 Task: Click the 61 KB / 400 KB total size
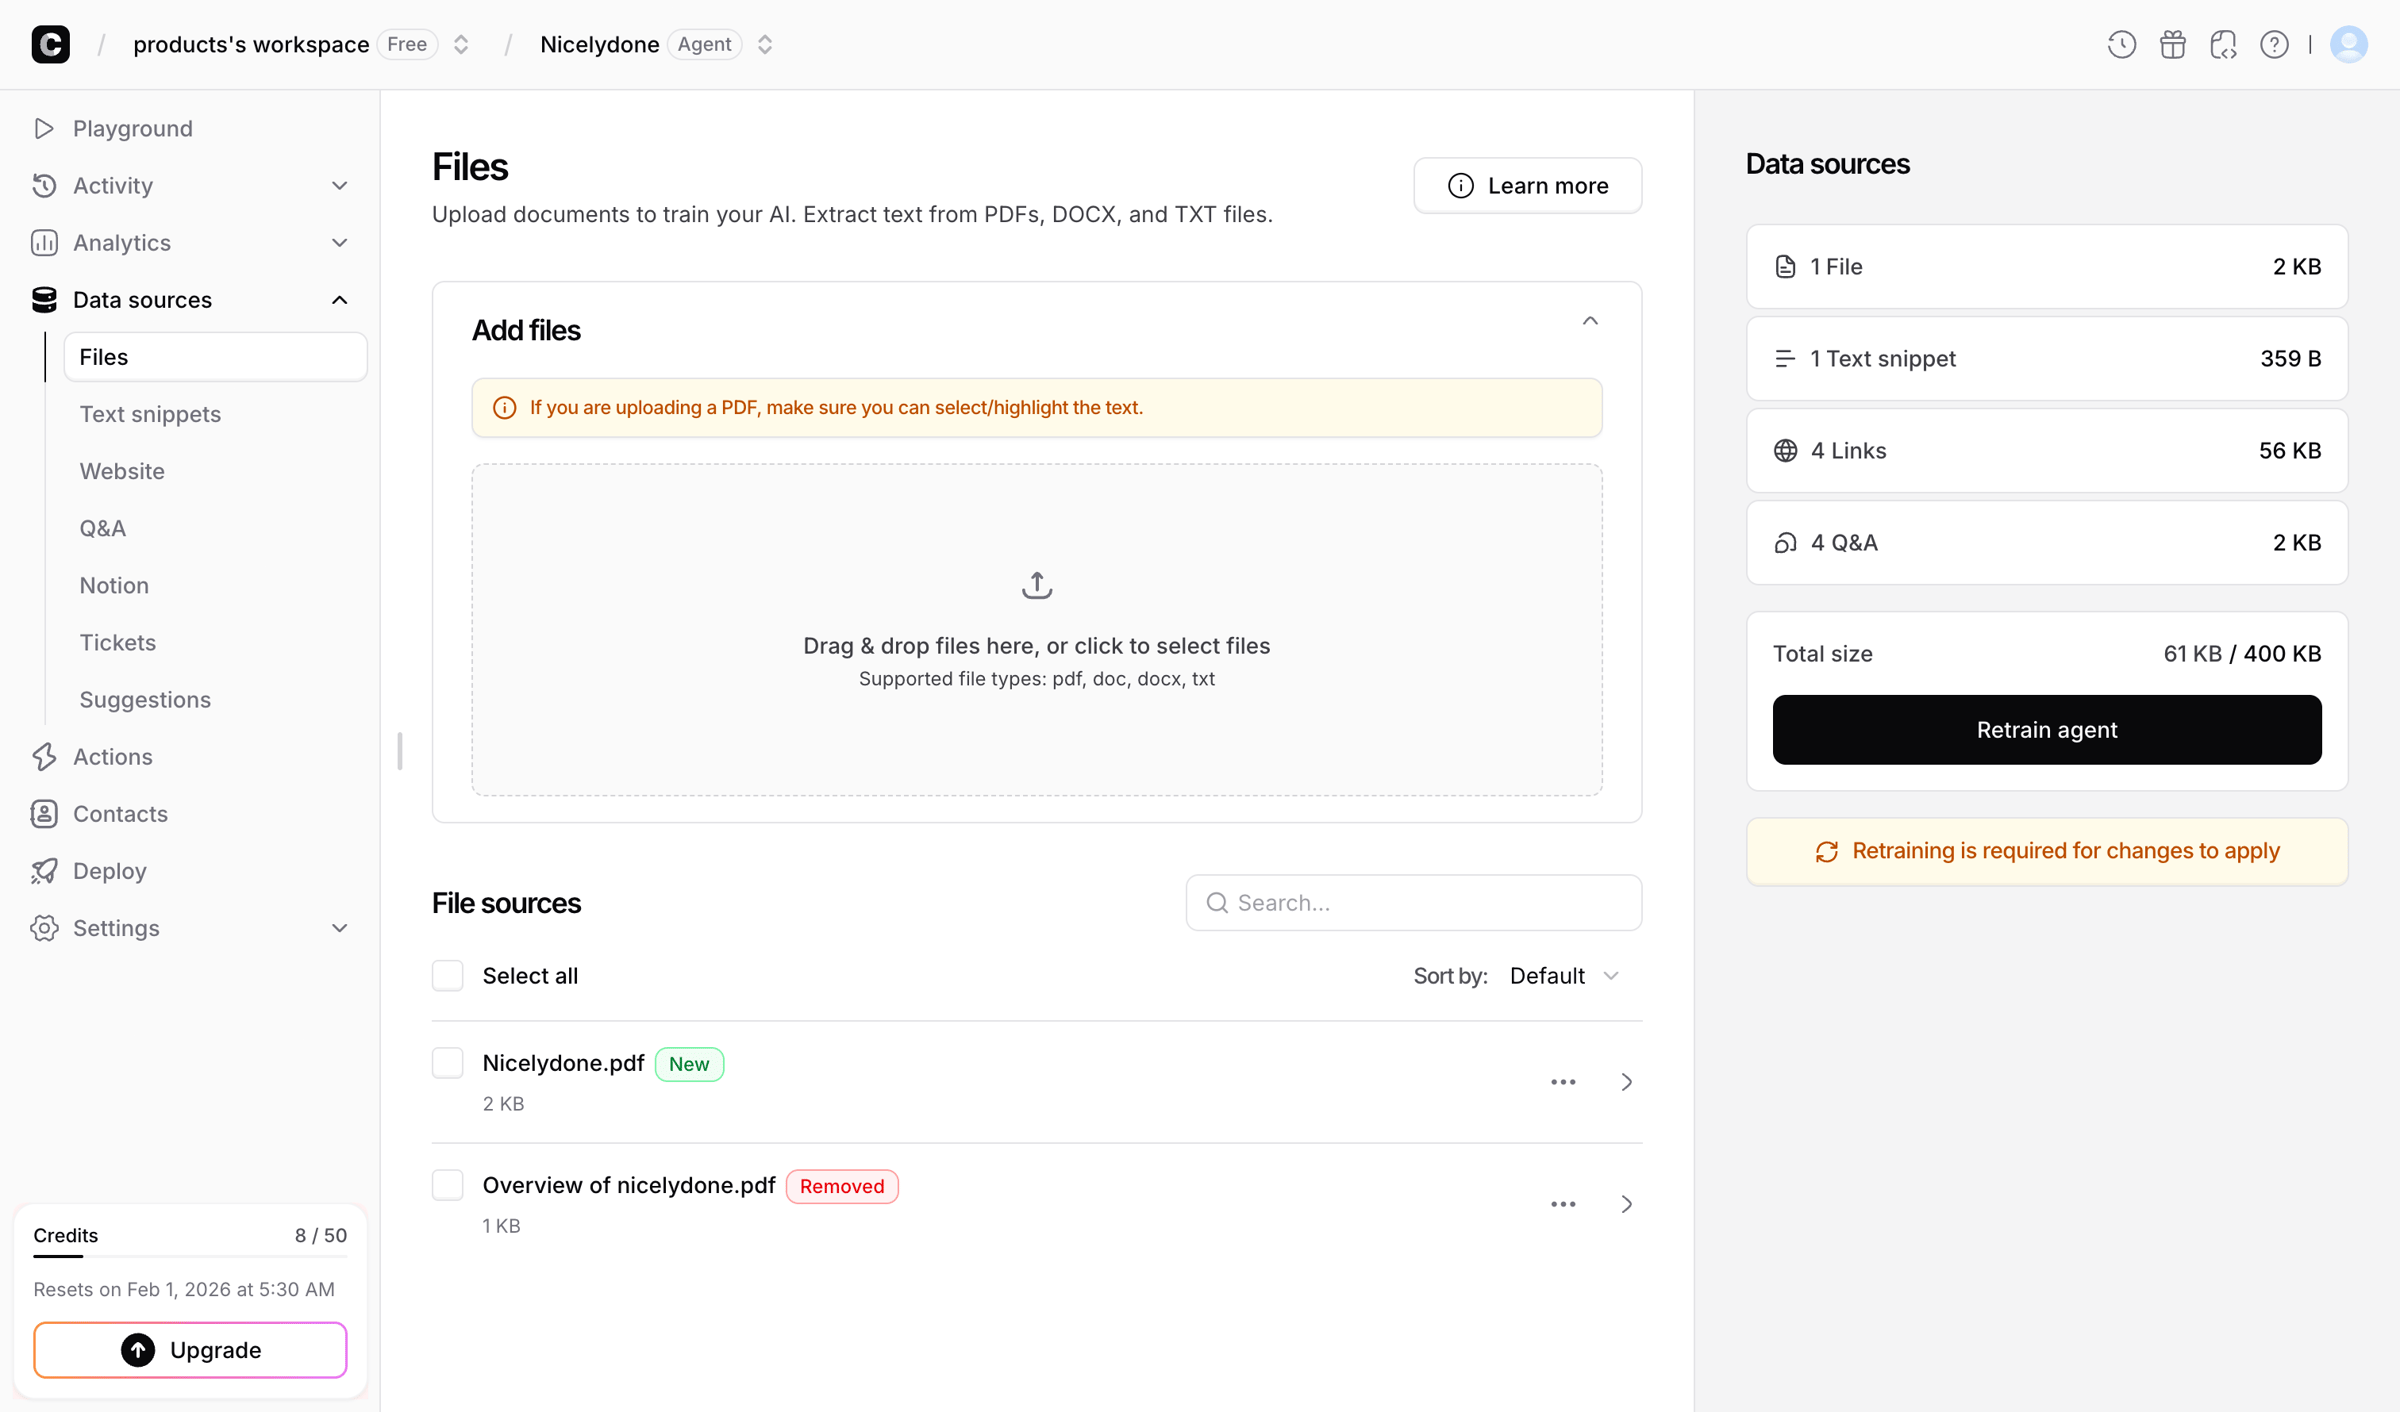(2242, 654)
